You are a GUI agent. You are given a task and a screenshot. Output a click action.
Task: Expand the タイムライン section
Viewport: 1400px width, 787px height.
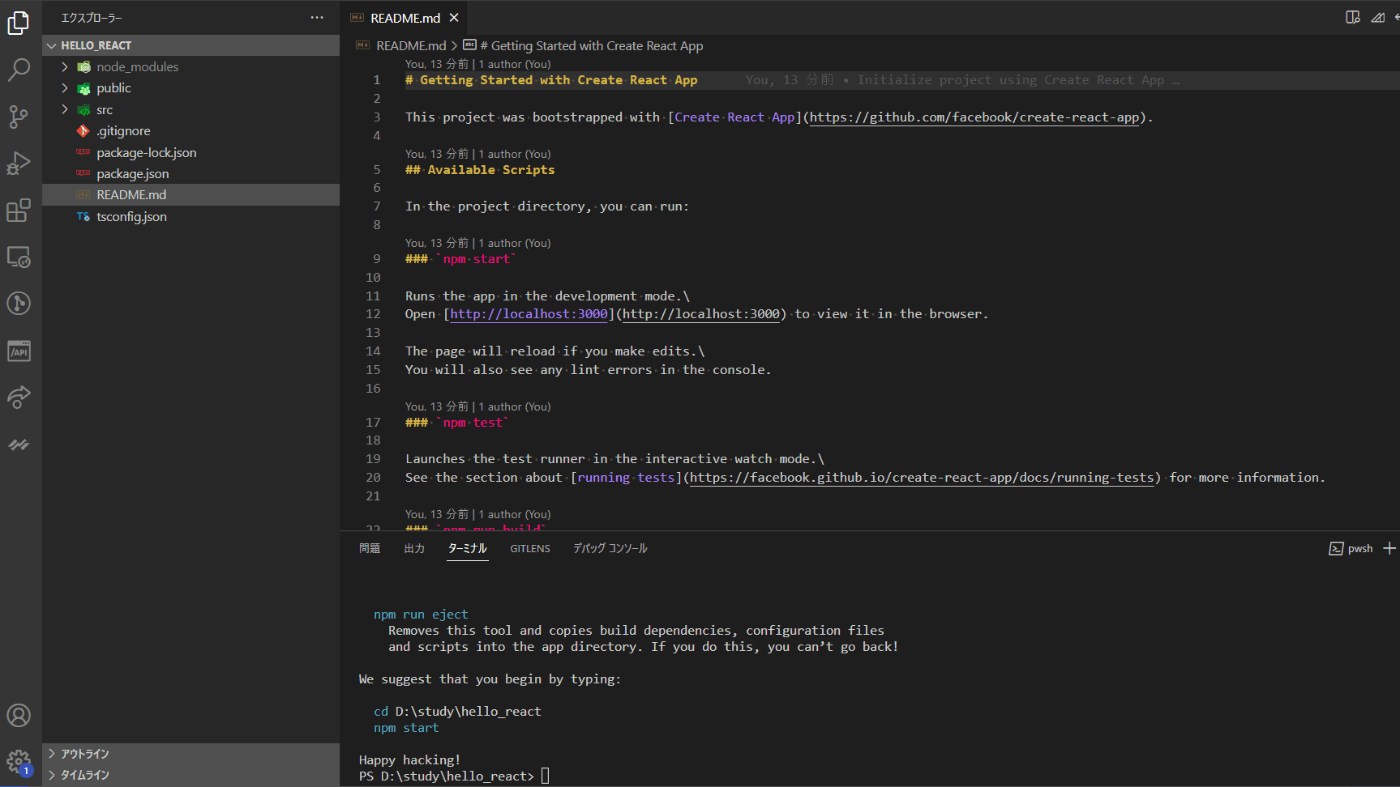point(190,775)
